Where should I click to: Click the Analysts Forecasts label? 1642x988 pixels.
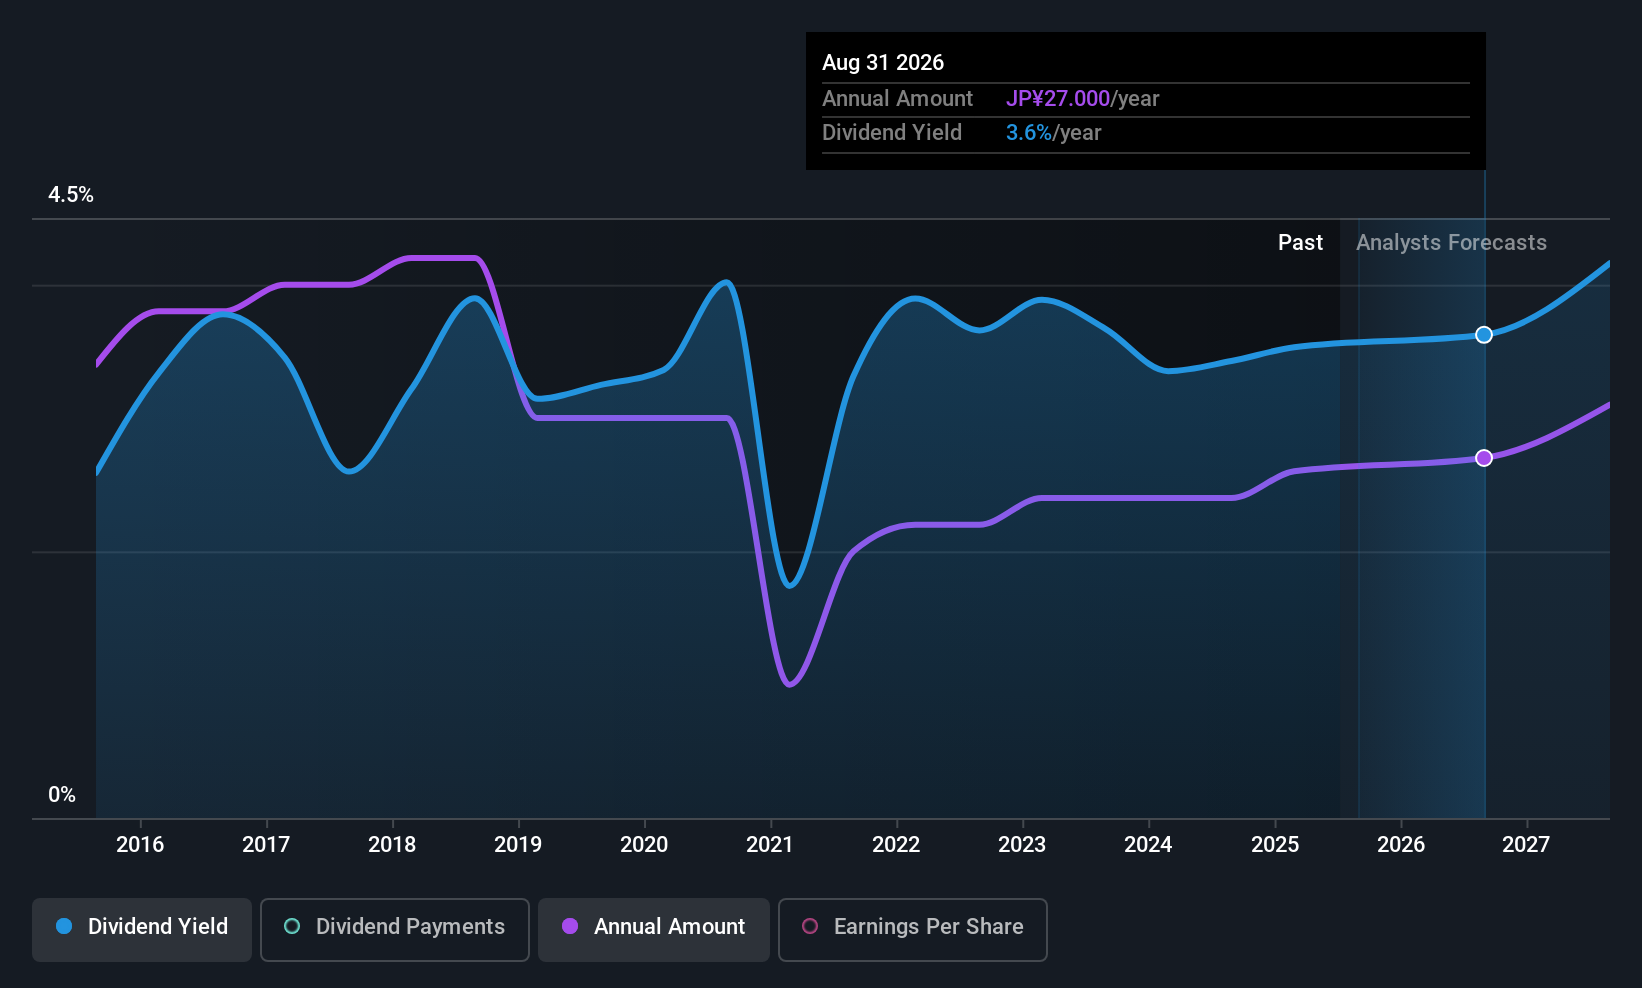pyautogui.click(x=1451, y=243)
